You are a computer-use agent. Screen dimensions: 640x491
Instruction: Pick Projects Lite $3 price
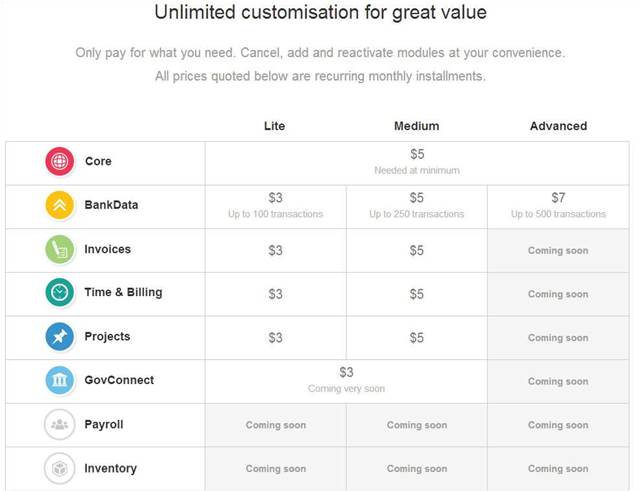click(276, 338)
